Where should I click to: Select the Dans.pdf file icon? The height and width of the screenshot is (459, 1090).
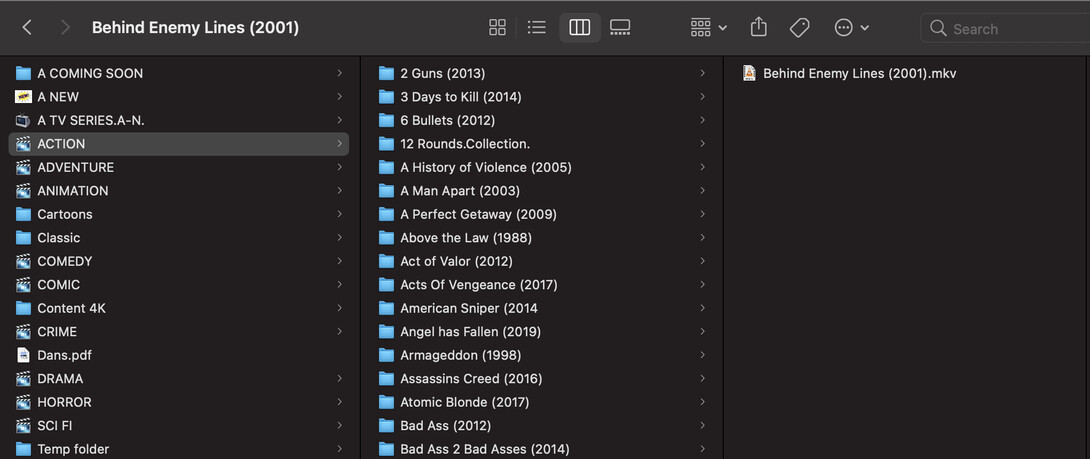click(x=24, y=355)
